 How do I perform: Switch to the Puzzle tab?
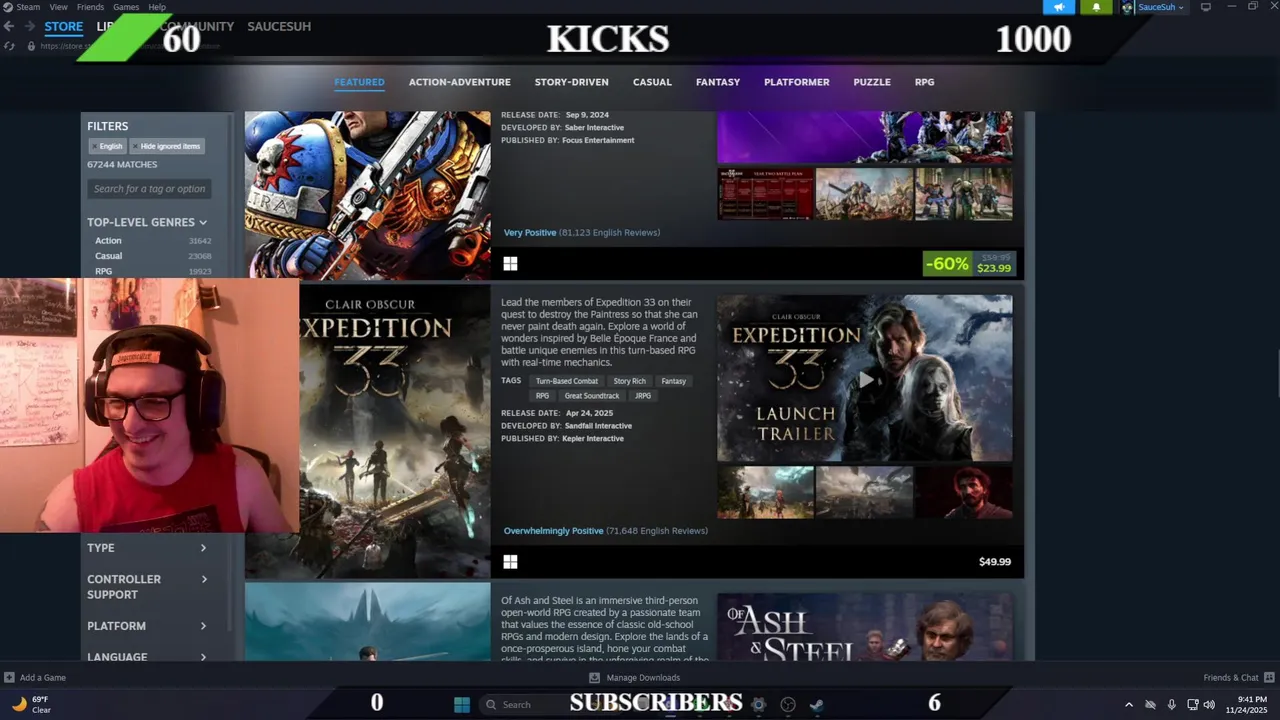point(872,82)
